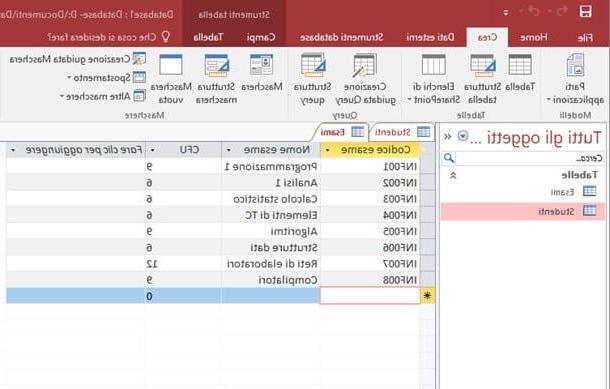Click the INF008 cell
The image size is (610, 389).
point(370,280)
